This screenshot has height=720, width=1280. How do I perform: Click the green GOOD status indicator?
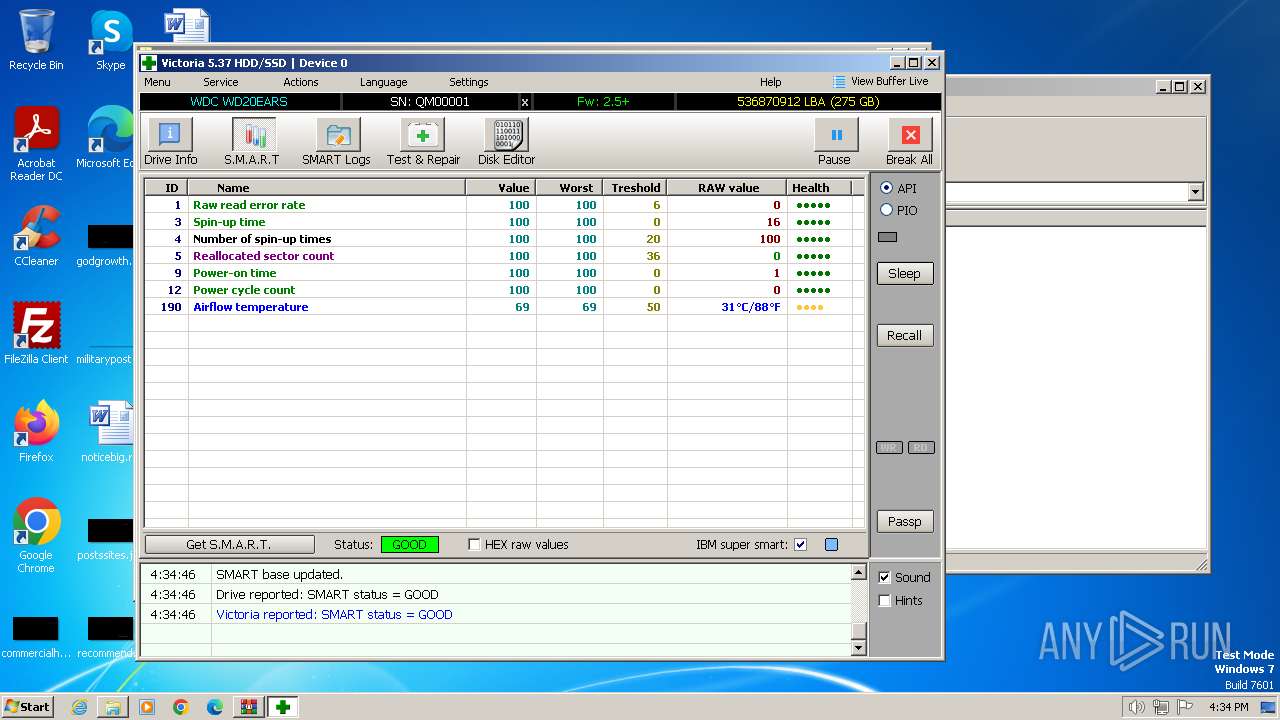(409, 545)
